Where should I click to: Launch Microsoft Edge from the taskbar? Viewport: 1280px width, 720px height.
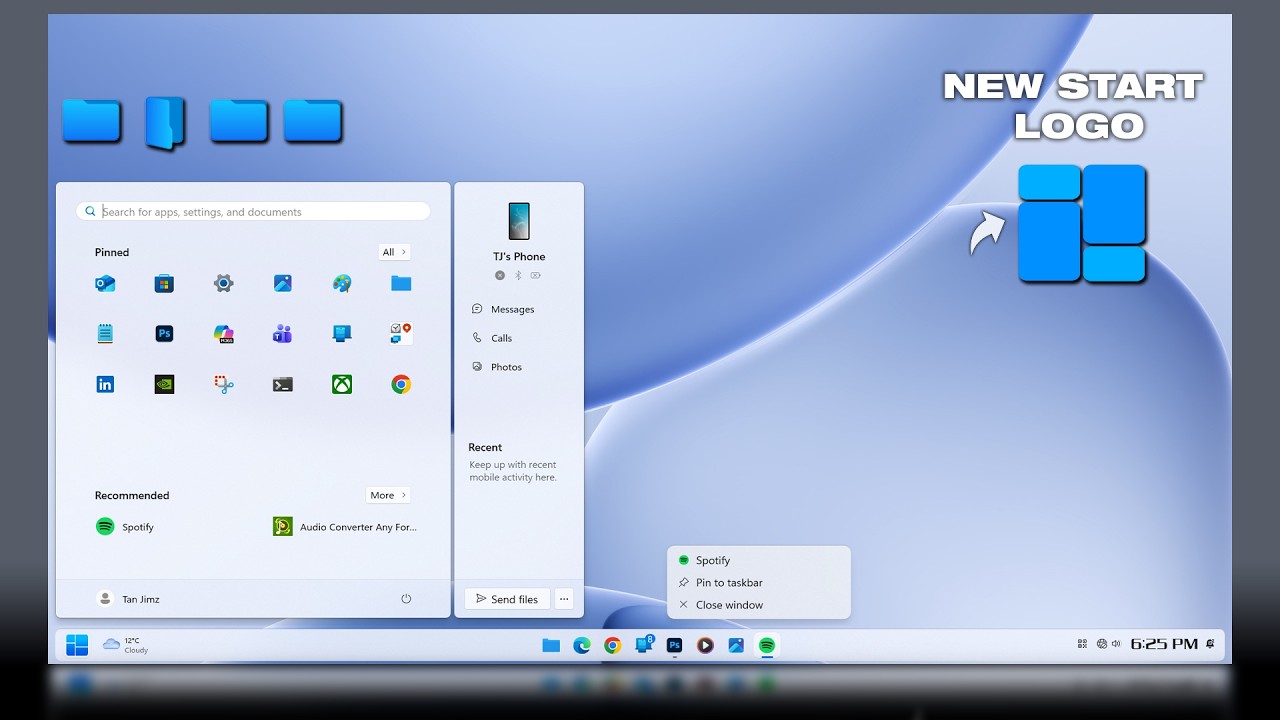582,646
